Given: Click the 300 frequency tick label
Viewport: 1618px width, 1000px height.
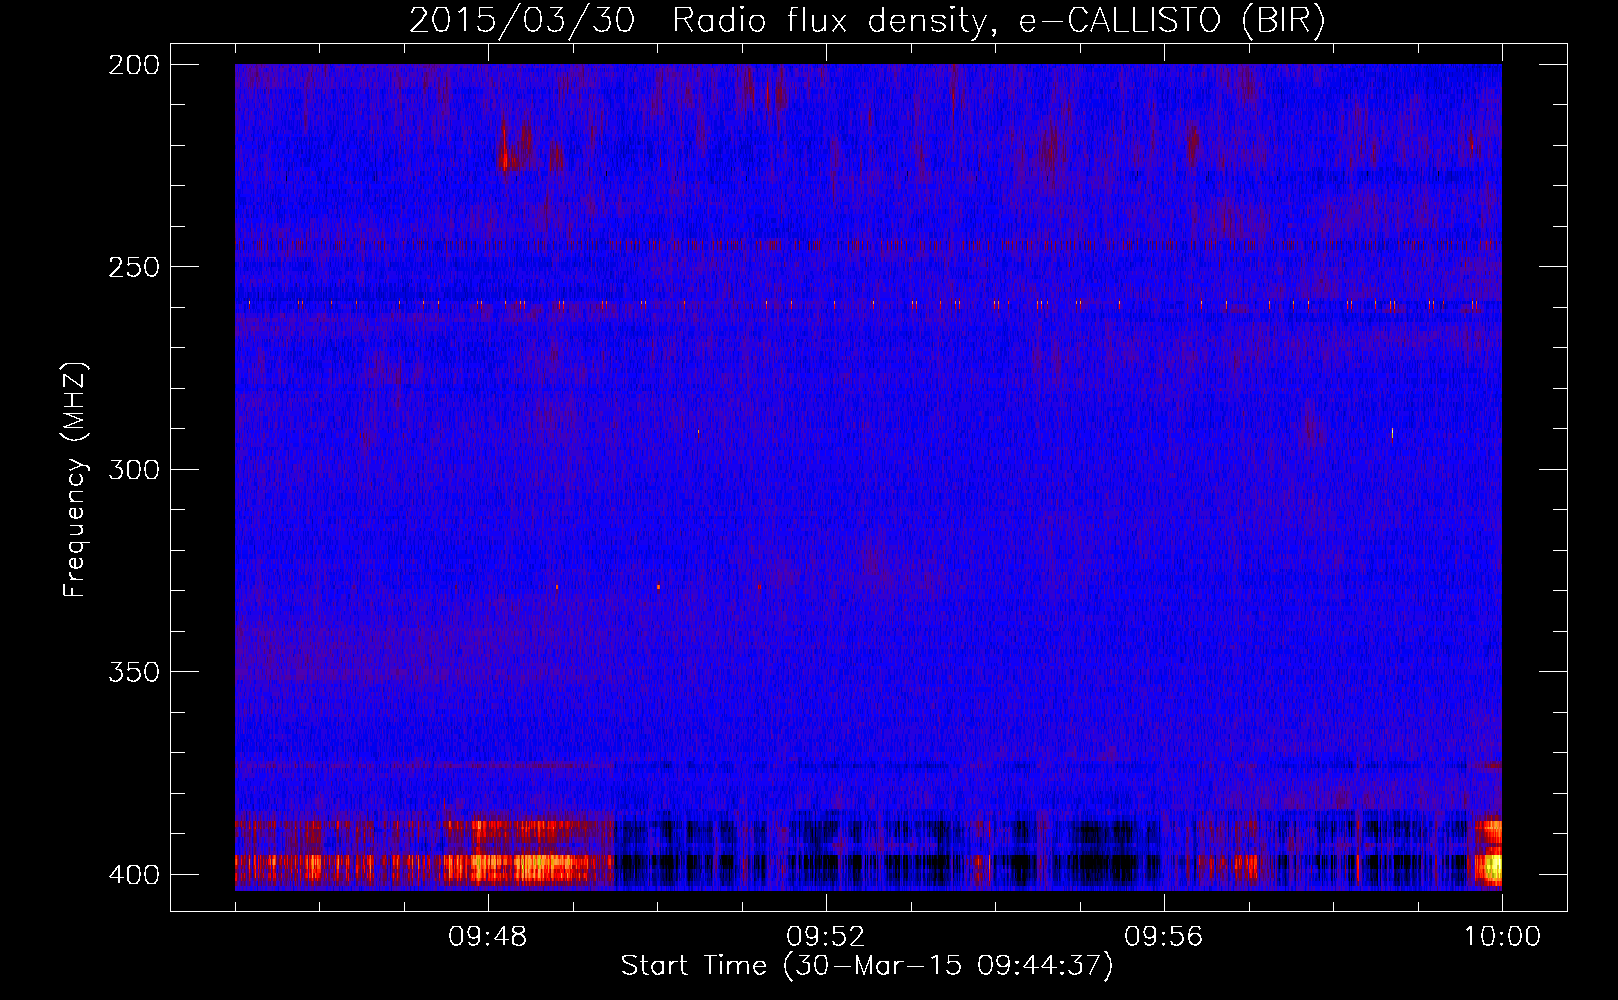Looking at the screenshot, I should [134, 469].
